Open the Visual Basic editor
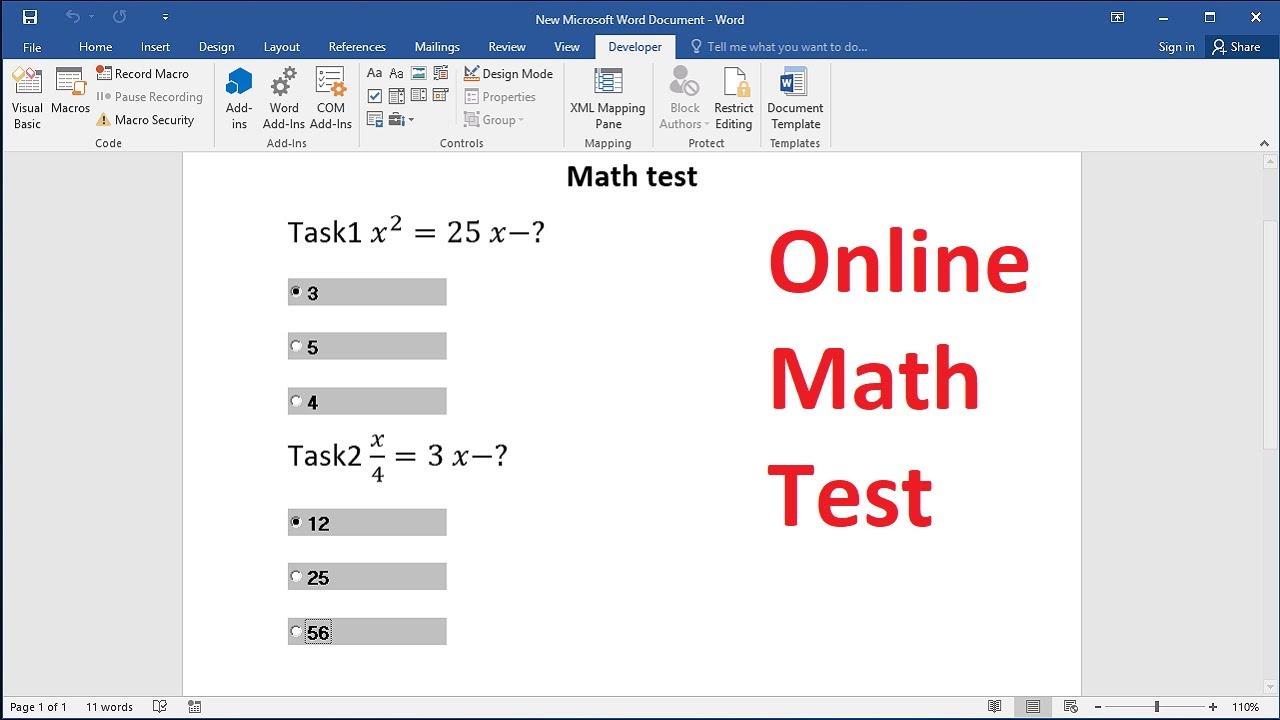The image size is (1280, 720). point(27,99)
